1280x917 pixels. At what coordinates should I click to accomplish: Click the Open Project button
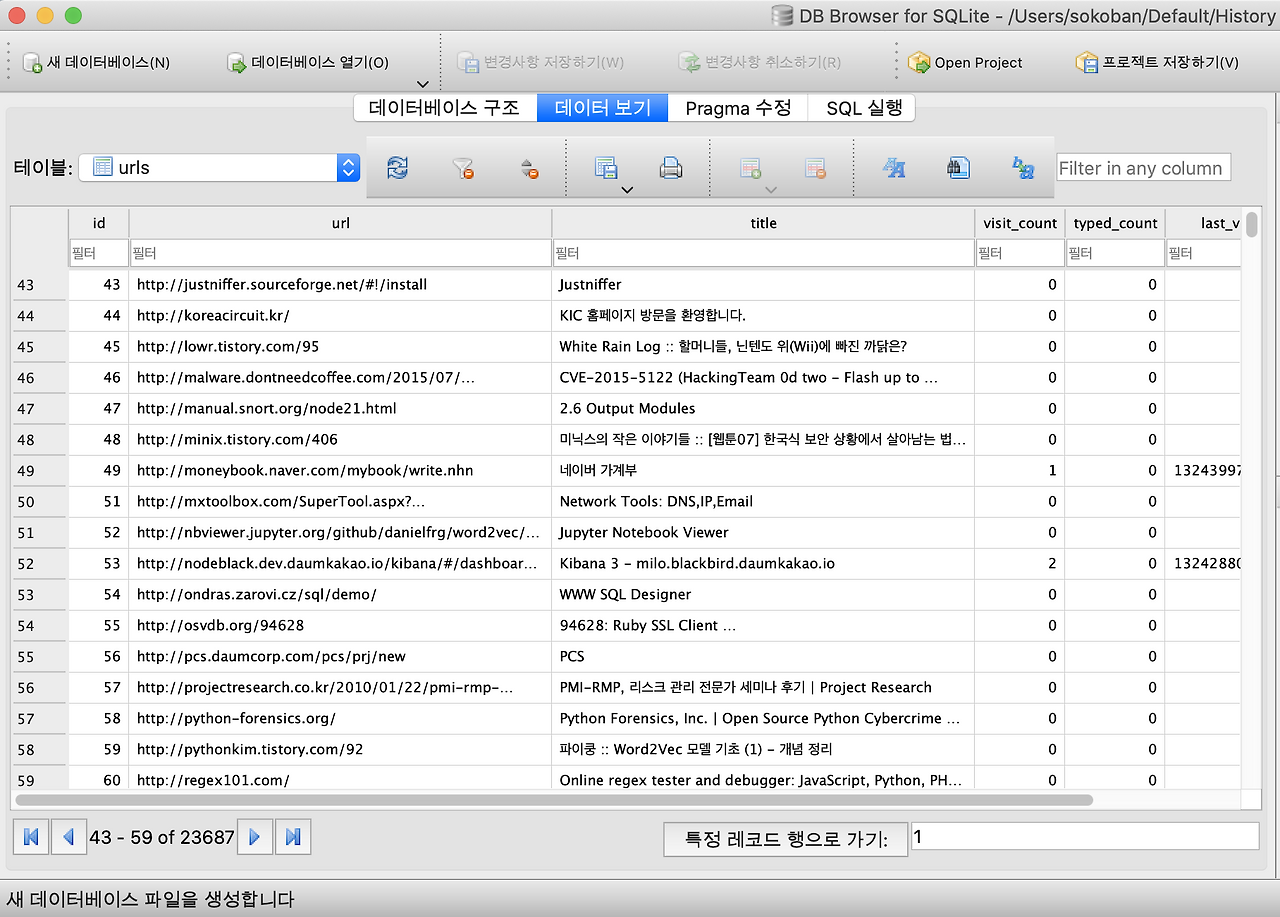click(x=964, y=62)
